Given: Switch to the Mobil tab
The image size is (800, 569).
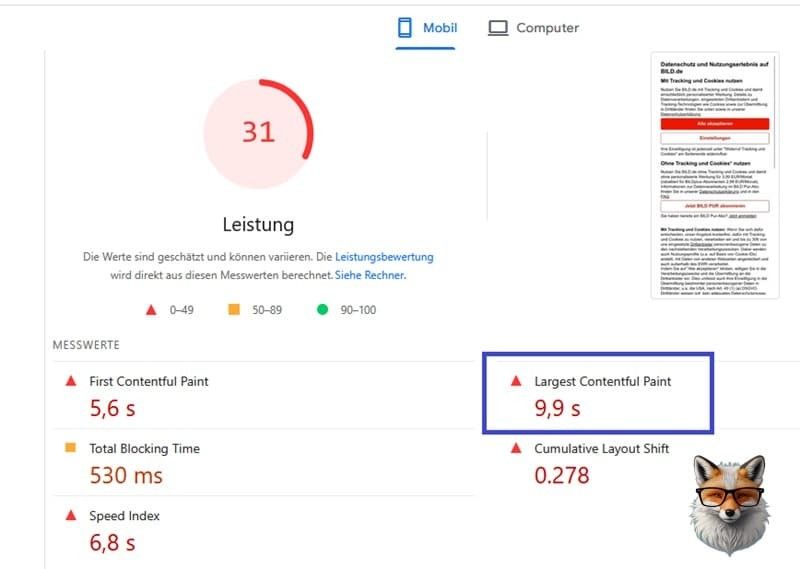Looking at the screenshot, I should click(427, 28).
